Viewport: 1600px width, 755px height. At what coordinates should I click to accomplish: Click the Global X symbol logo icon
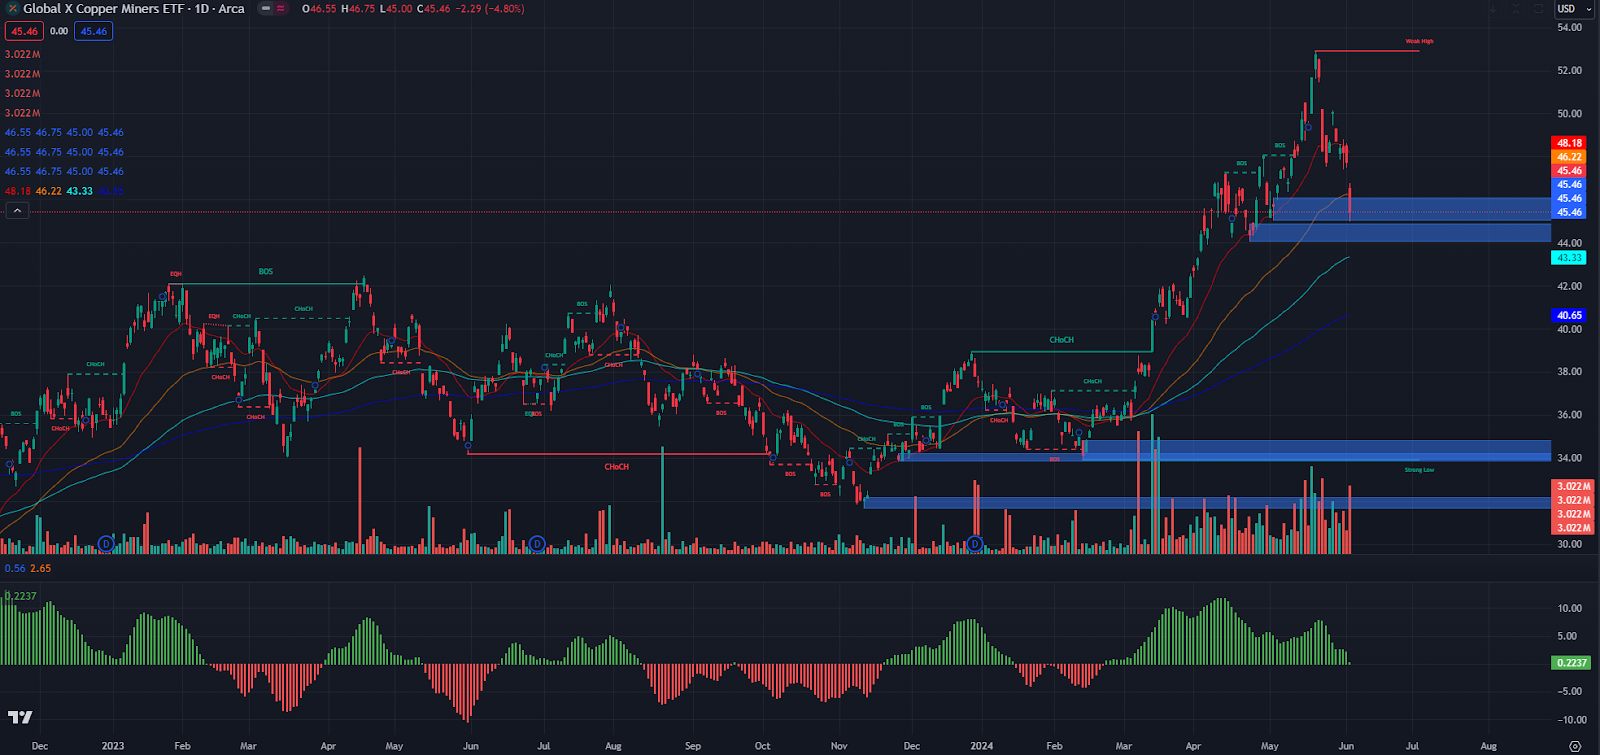coord(12,9)
